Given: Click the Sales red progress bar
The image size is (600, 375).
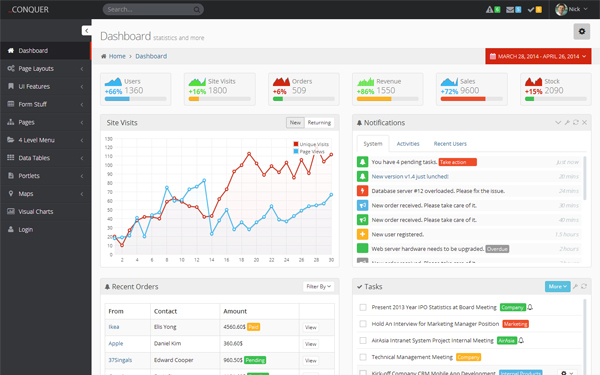Looking at the screenshot, I should [x=463, y=99].
